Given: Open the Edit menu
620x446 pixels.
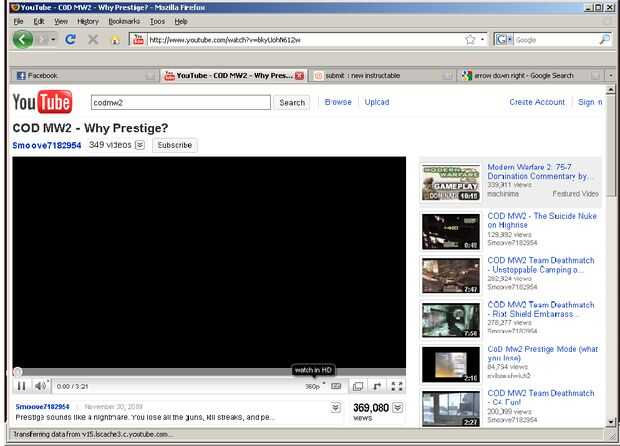Looking at the screenshot, I should (x=39, y=21).
